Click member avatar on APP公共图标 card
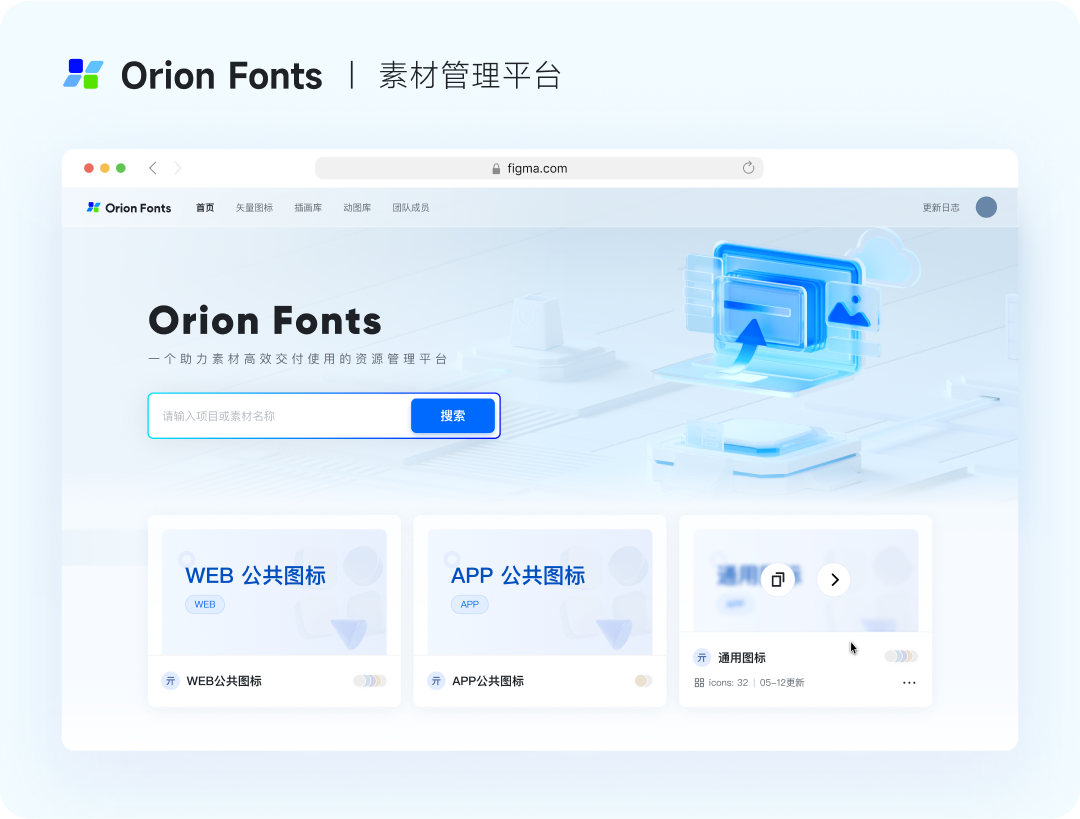 [x=643, y=681]
